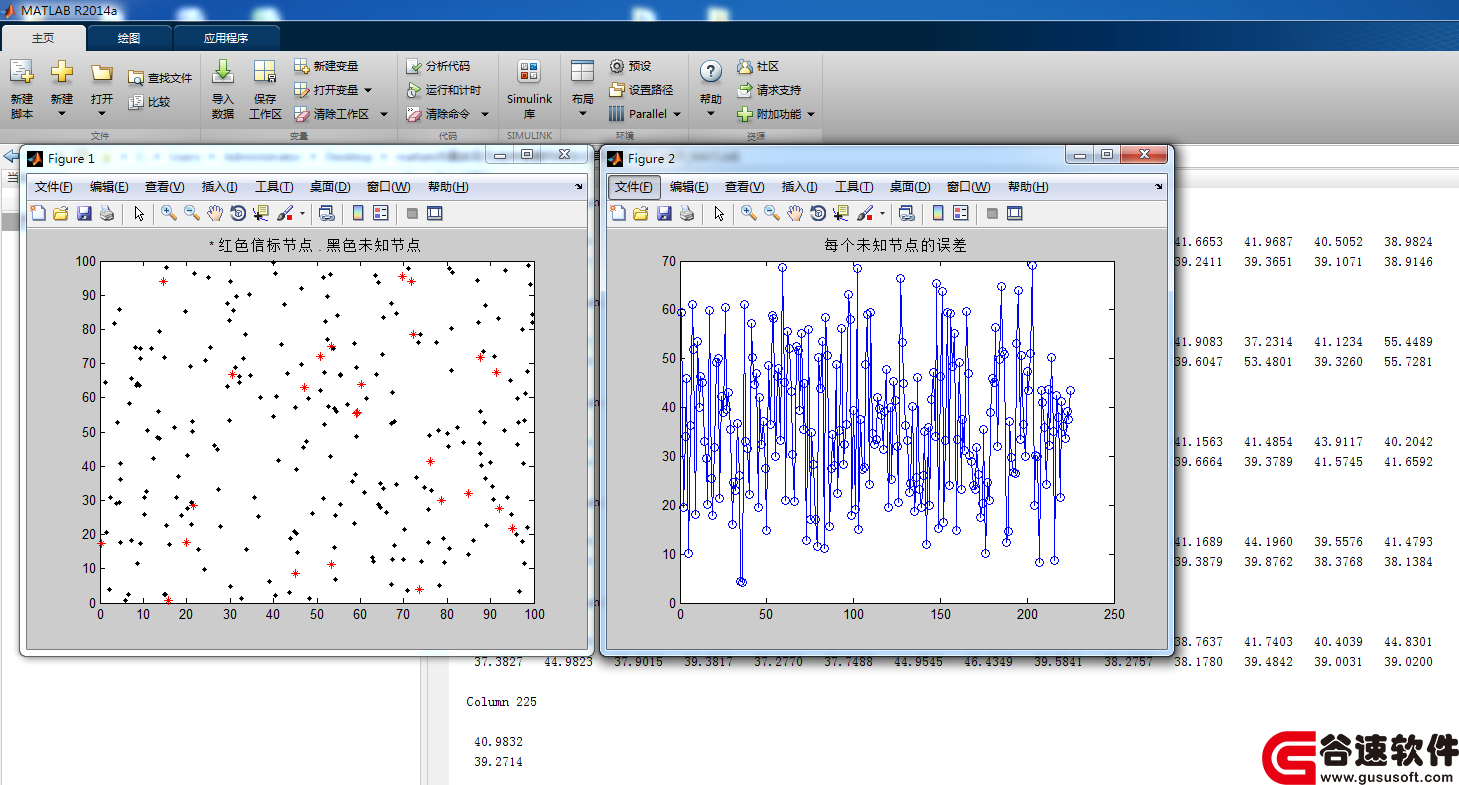Select Edit Plot arrow tool in Figure 1
This screenshot has height=785, width=1459.
coord(139,213)
